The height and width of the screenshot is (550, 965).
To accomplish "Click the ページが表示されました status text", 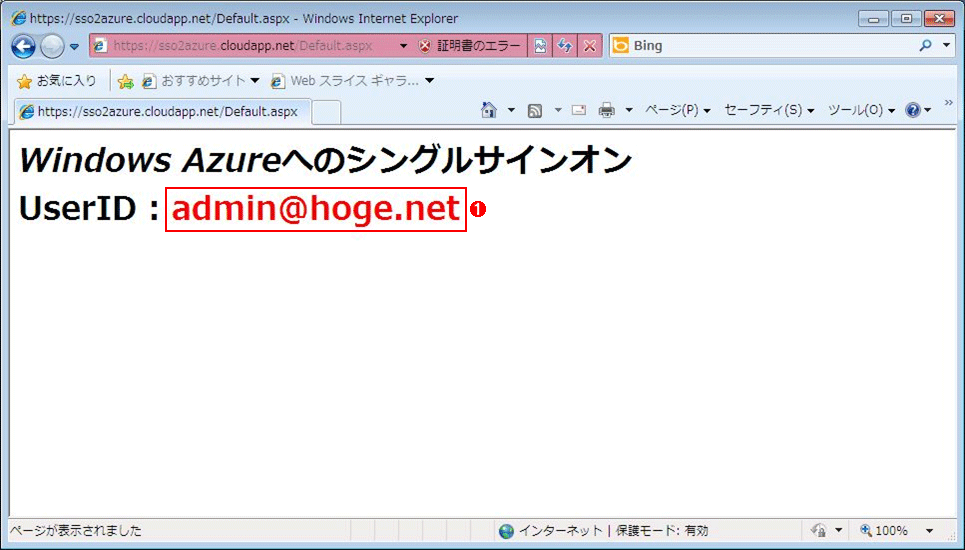I will tap(76, 530).
